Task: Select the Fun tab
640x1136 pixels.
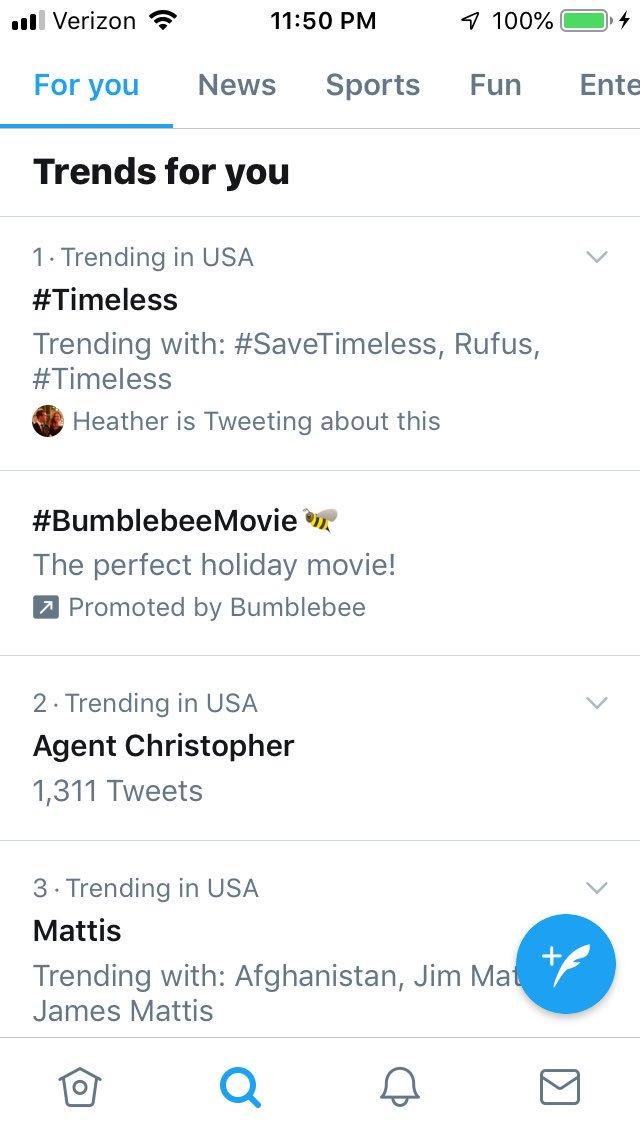Action: (x=495, y=85)
